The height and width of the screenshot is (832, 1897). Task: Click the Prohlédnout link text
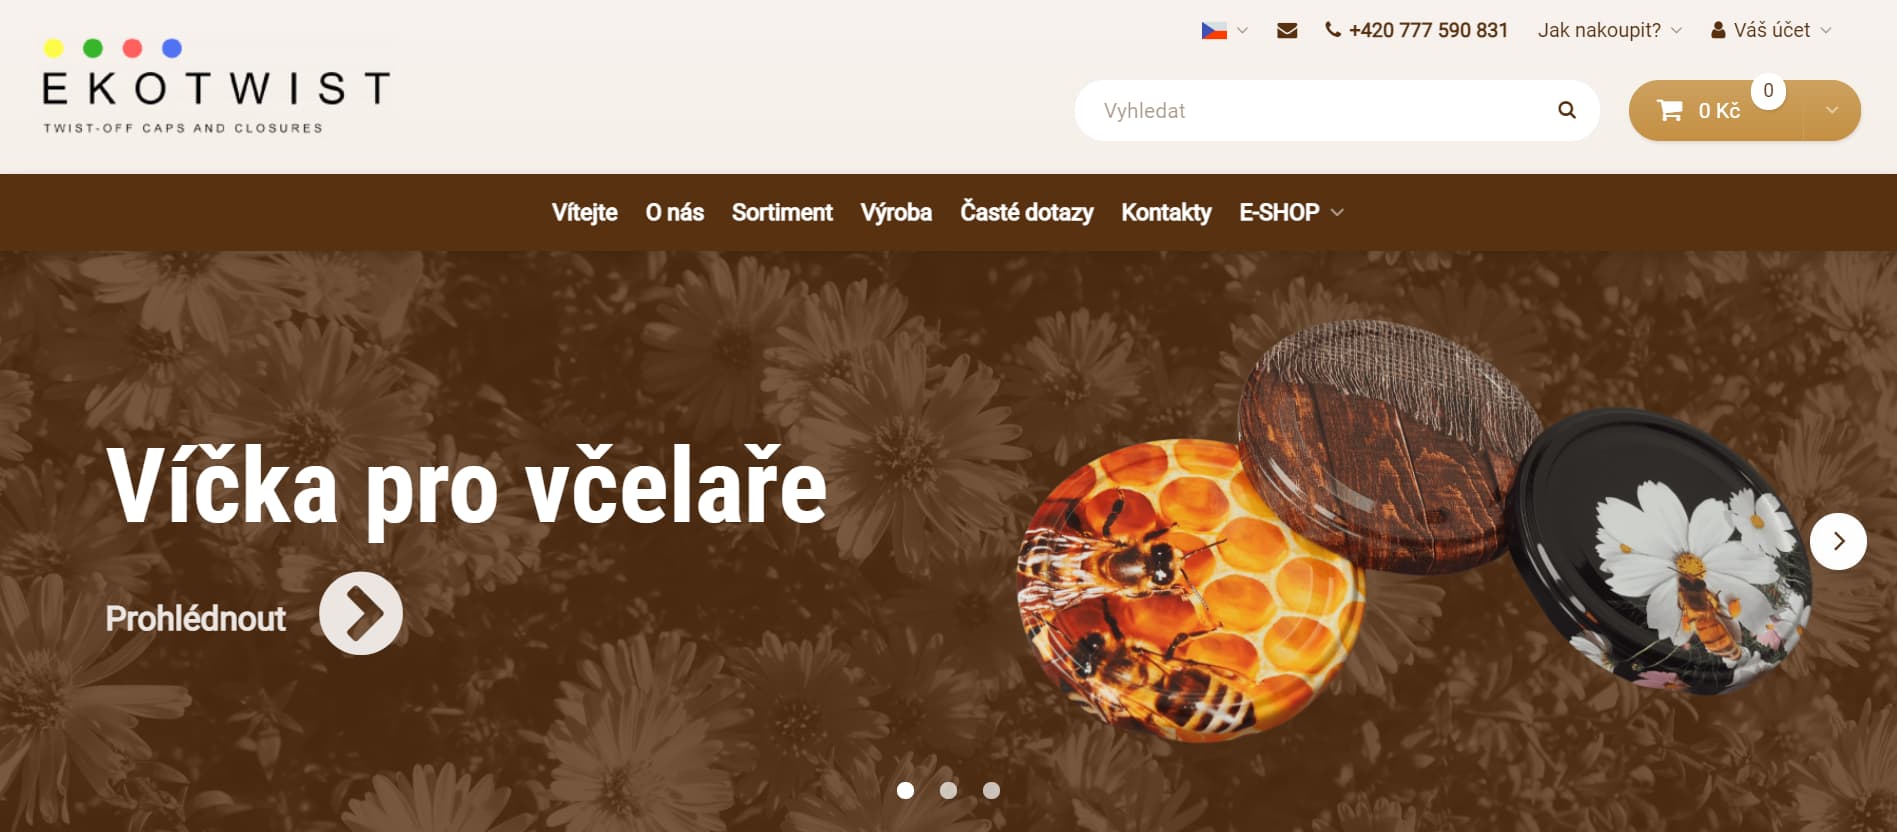196,618
